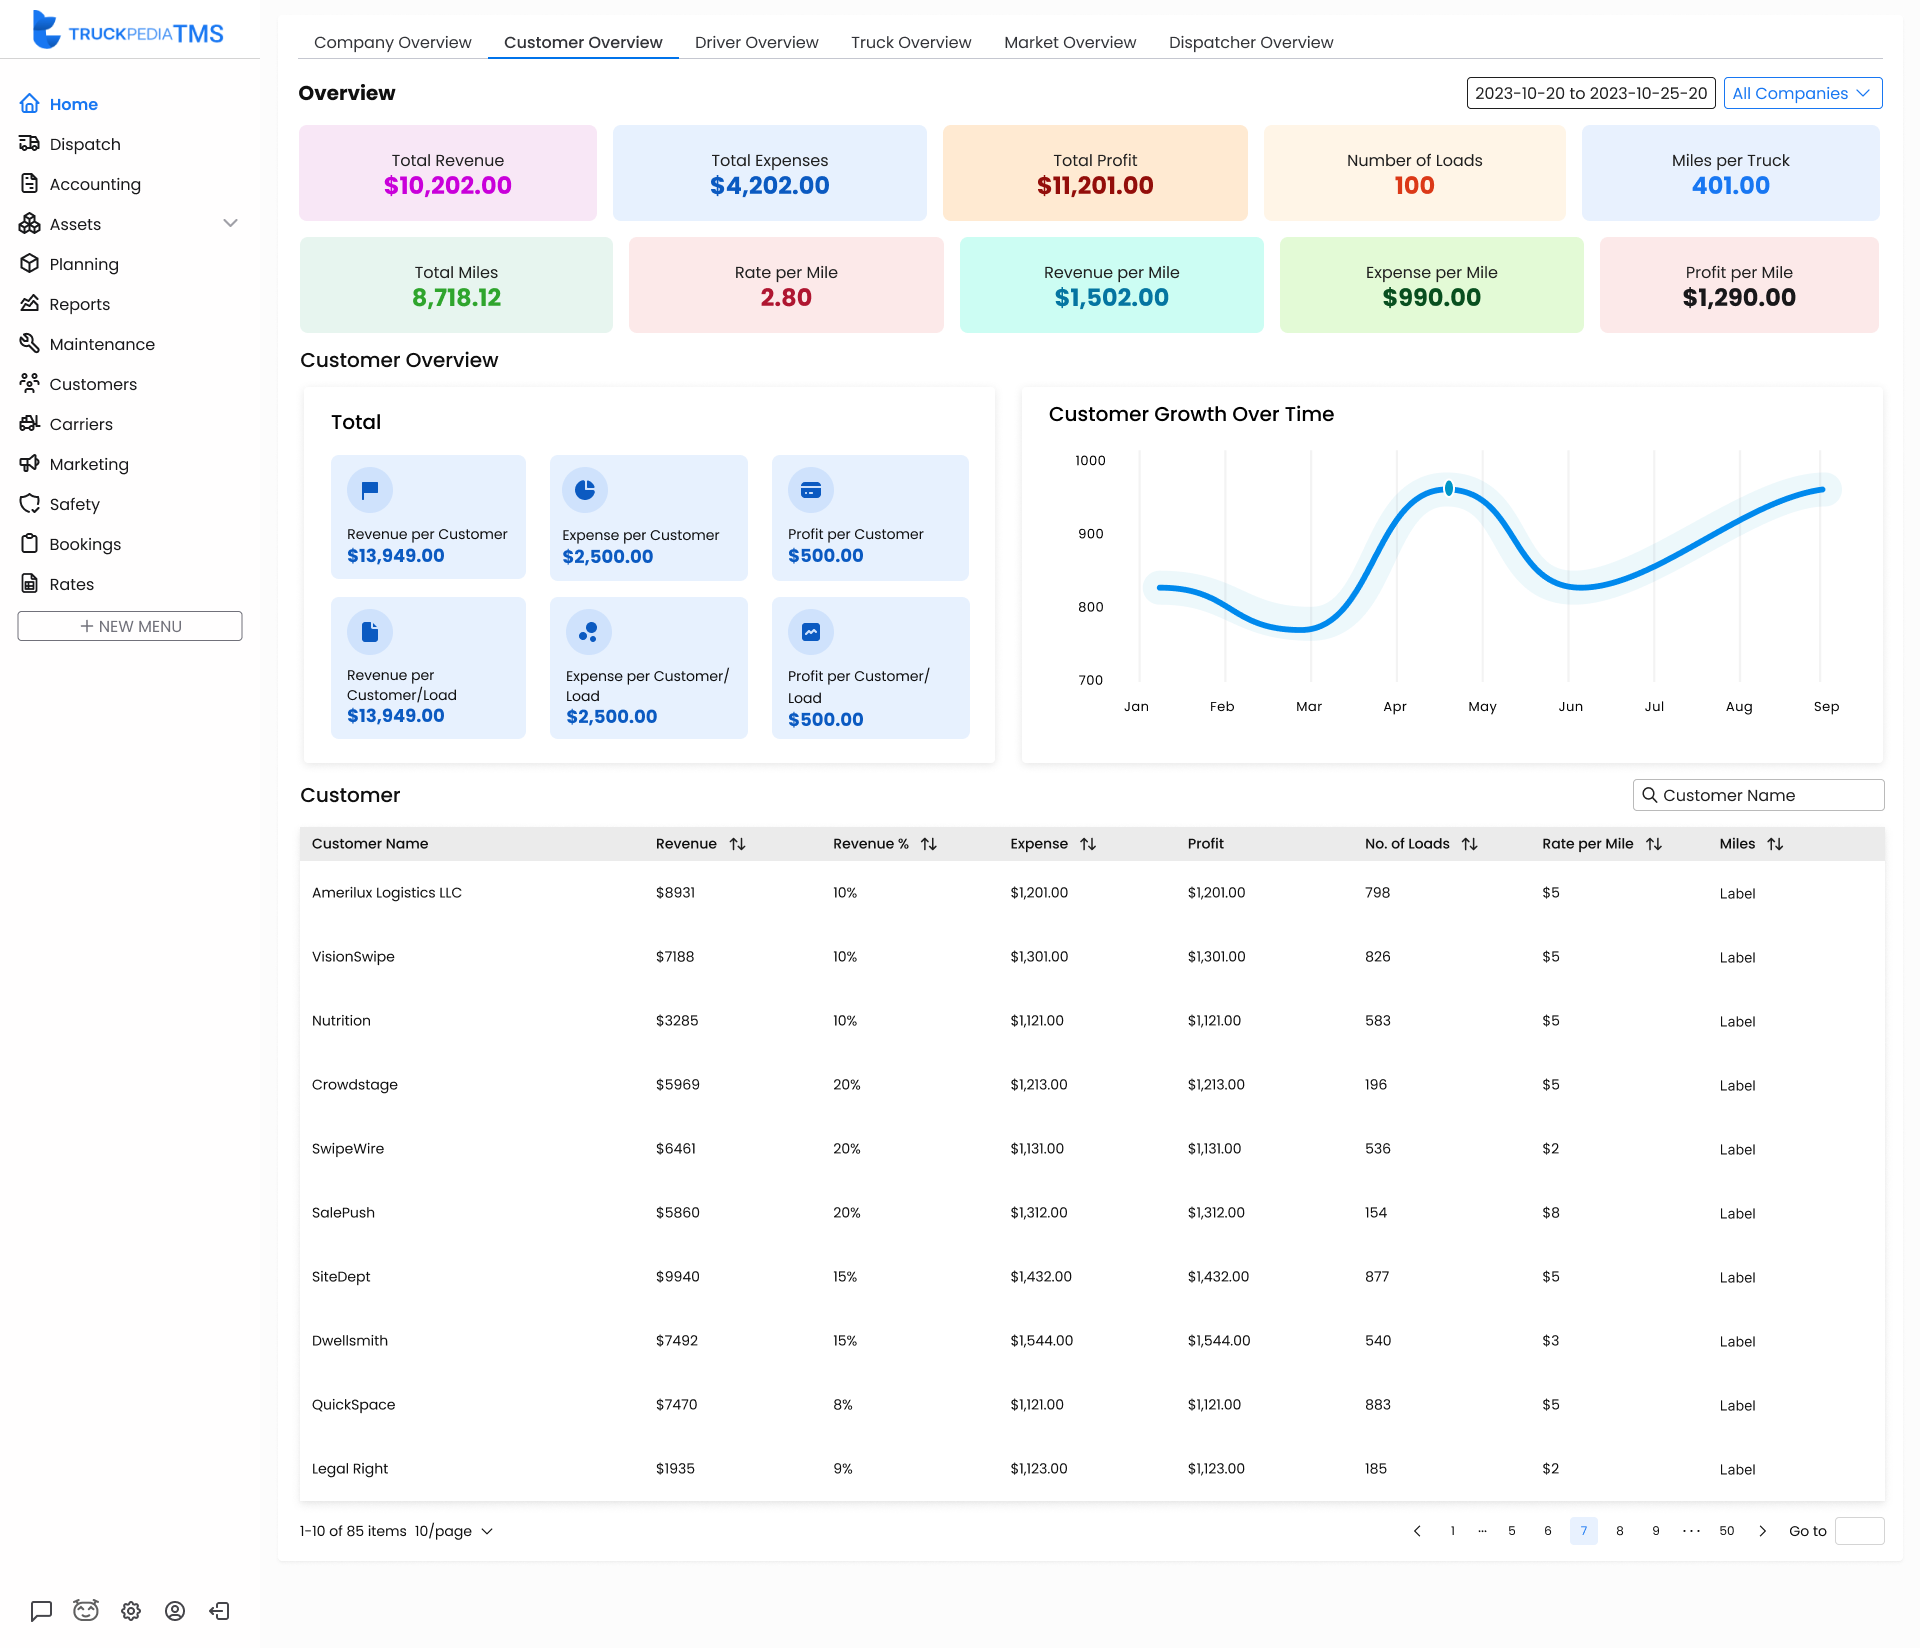Jump to page 8 in pagination

1620,1531
